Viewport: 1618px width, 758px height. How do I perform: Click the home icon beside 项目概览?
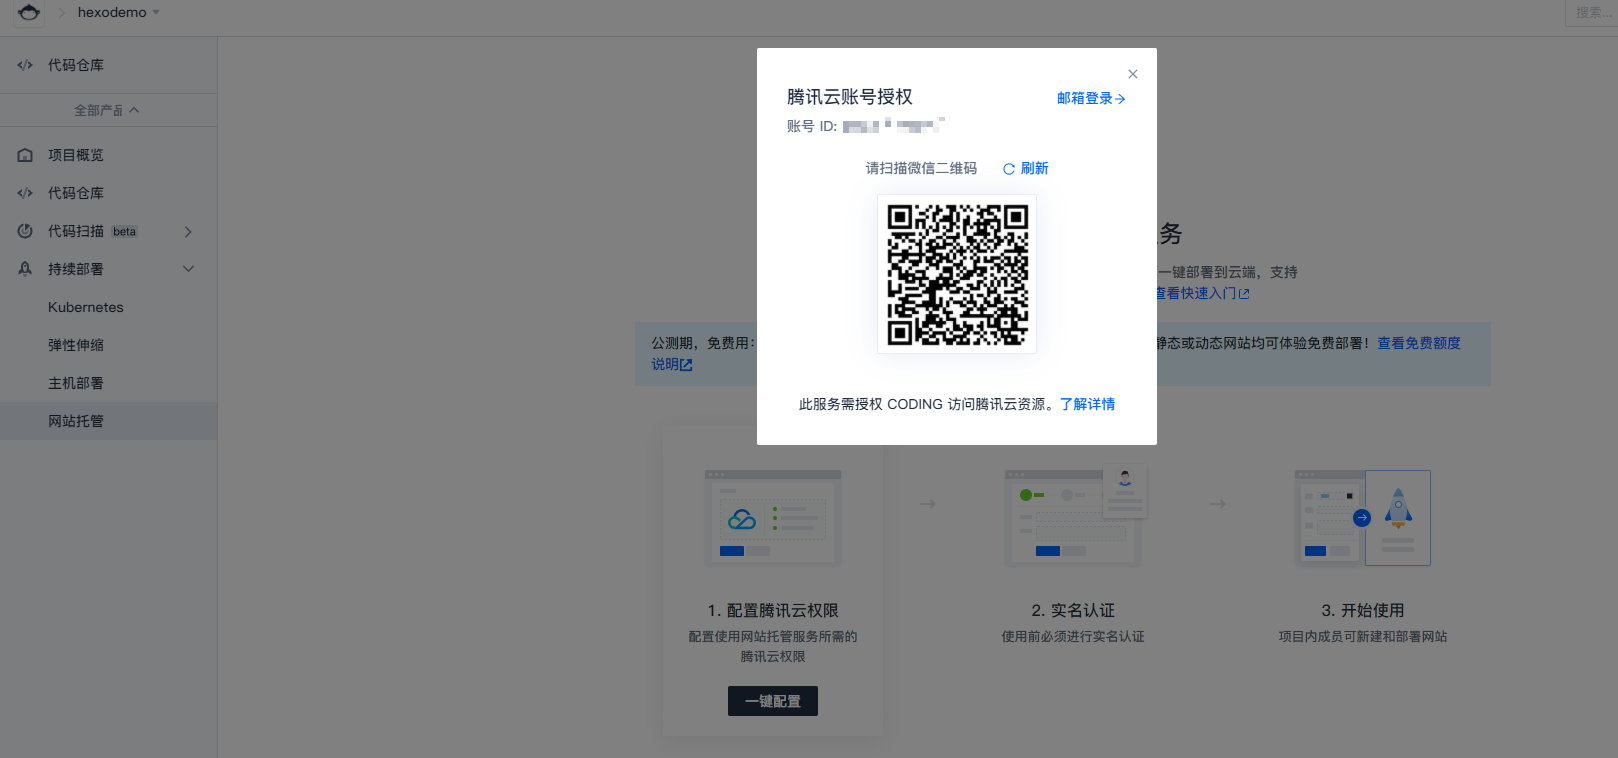[25, 155]
